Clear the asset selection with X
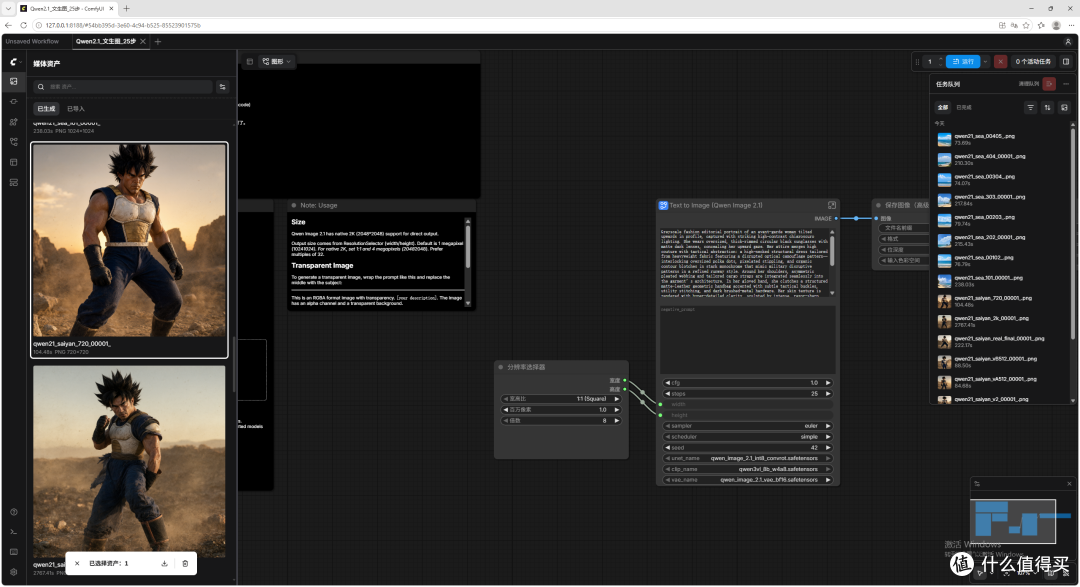 pos(77,563)
